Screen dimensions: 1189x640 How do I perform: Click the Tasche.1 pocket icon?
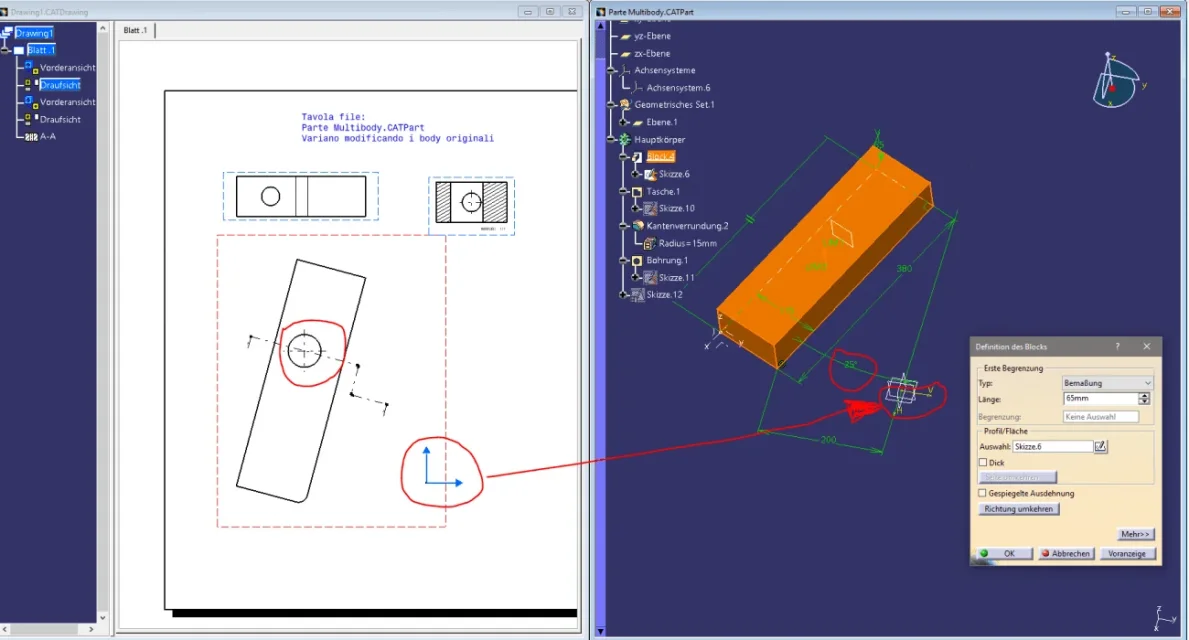637,191
